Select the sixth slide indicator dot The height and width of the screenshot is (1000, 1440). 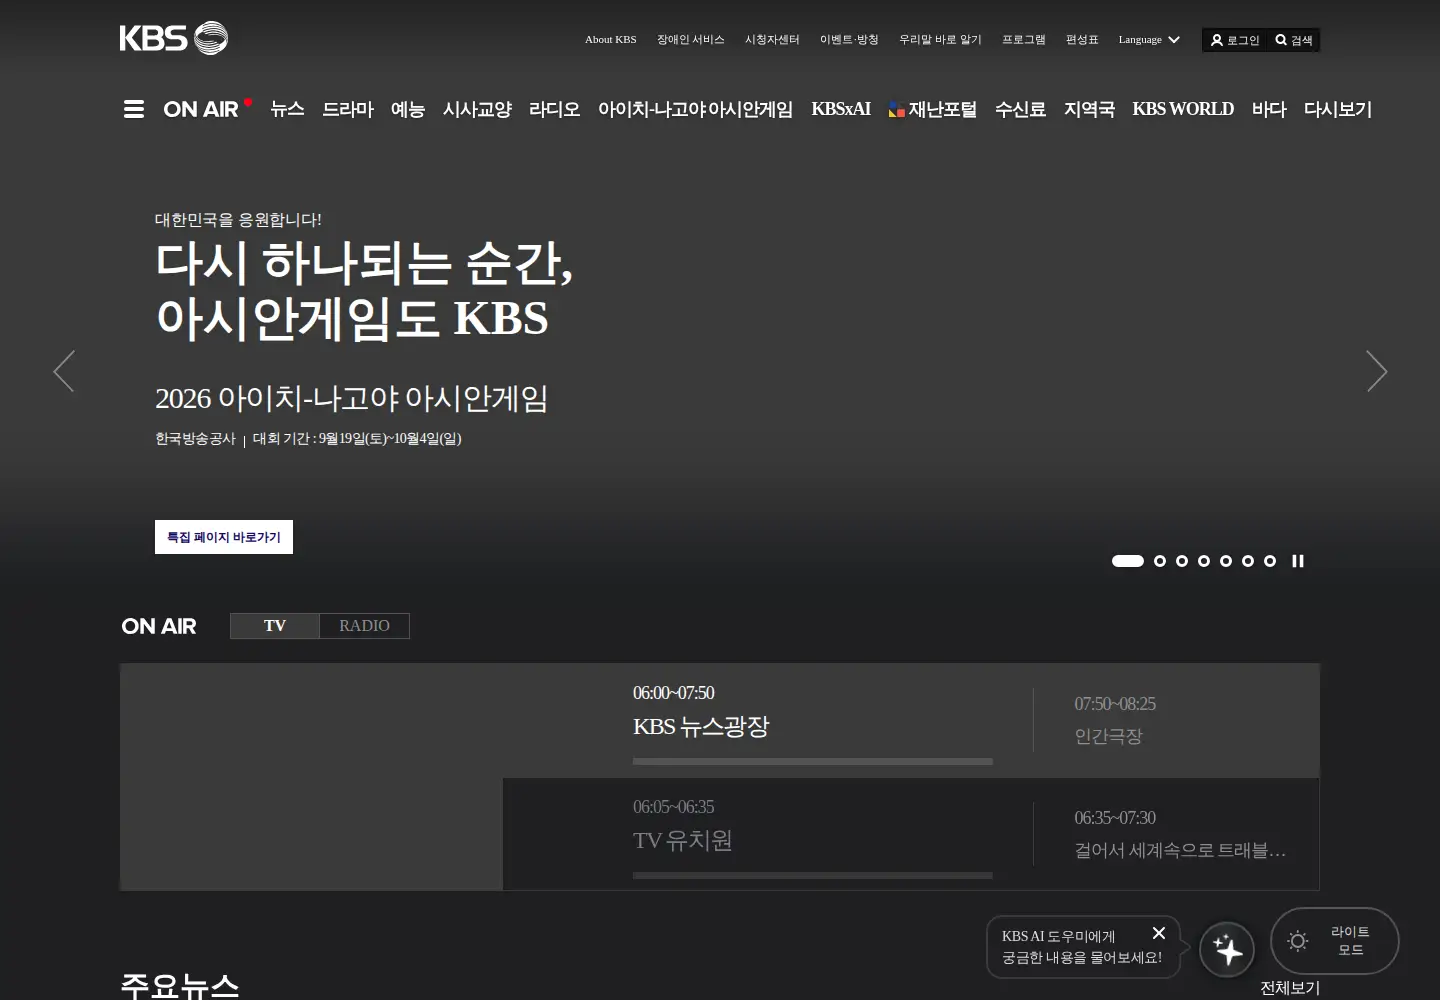tap(1248, 561)
